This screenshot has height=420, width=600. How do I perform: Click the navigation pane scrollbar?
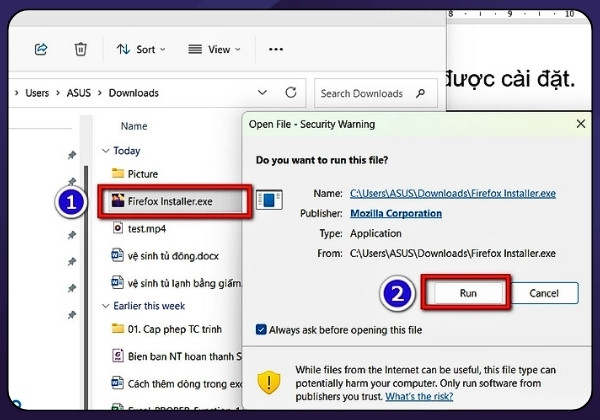click(86, 287)
